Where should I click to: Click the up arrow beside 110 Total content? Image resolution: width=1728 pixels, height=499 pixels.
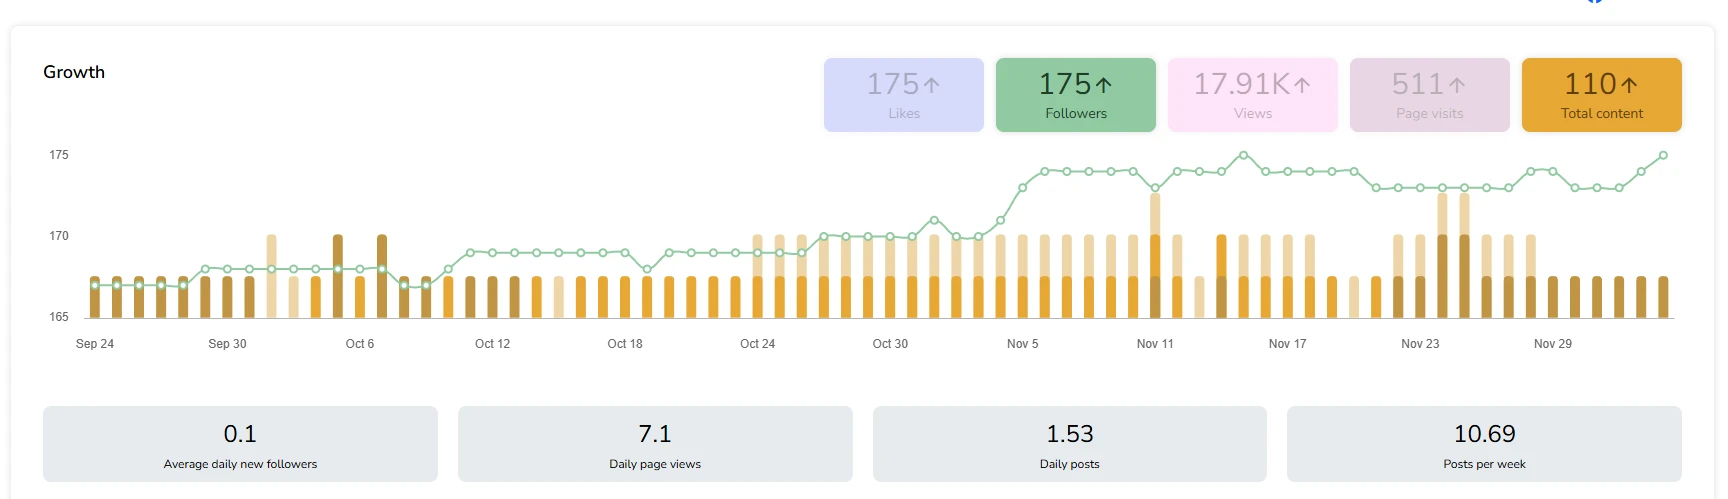click(1629, 85)
